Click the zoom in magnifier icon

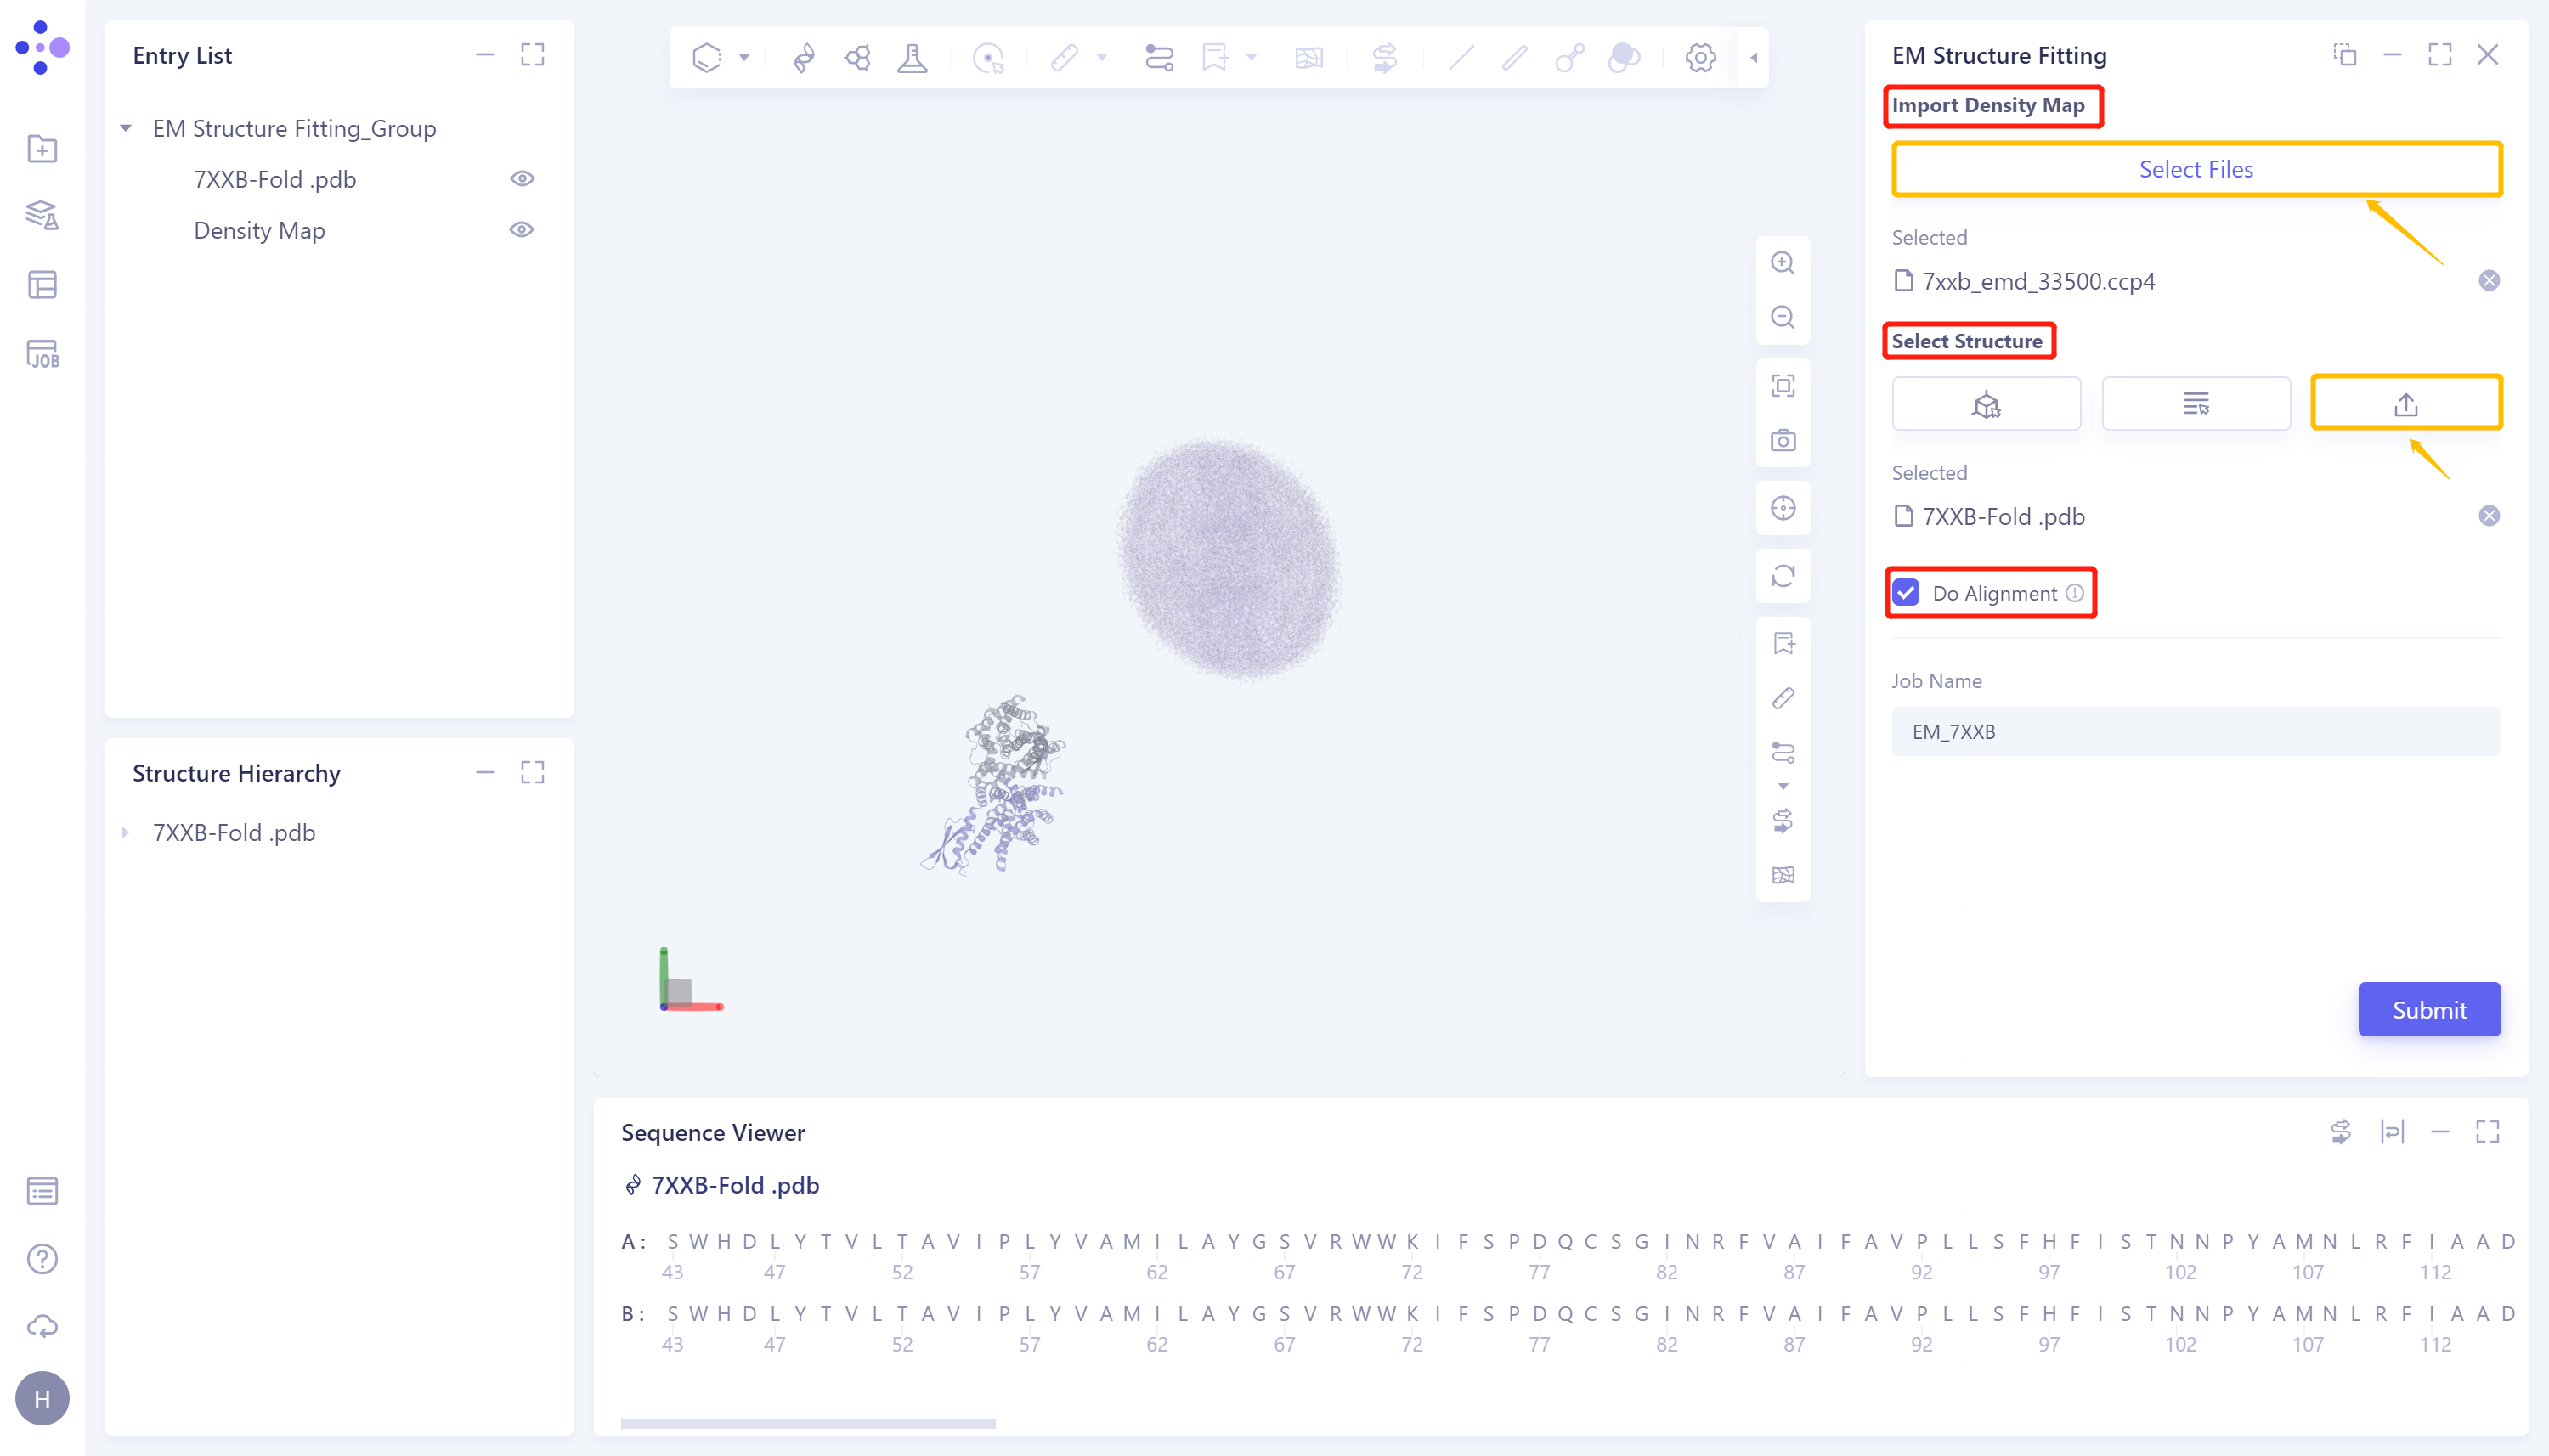pos(1782,263)
